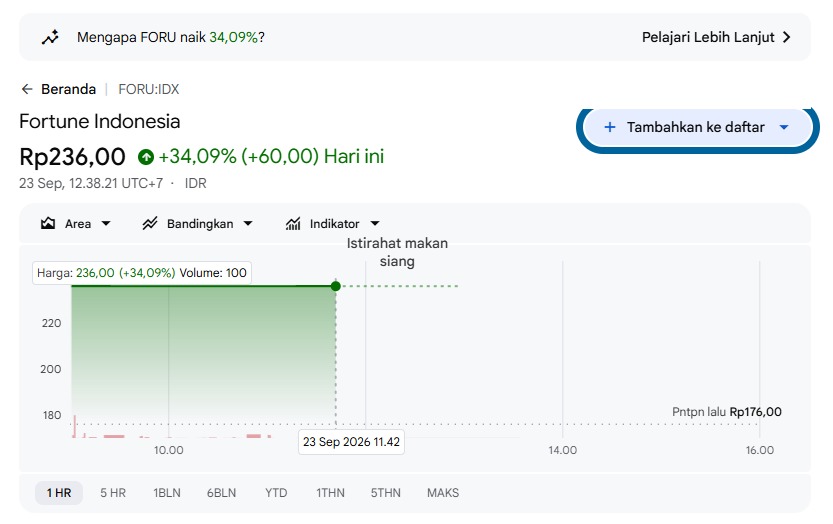This screenshot has width=833, height=524.
Task: Click the FORU:IDX ticker text
Action: pos(149,89)
